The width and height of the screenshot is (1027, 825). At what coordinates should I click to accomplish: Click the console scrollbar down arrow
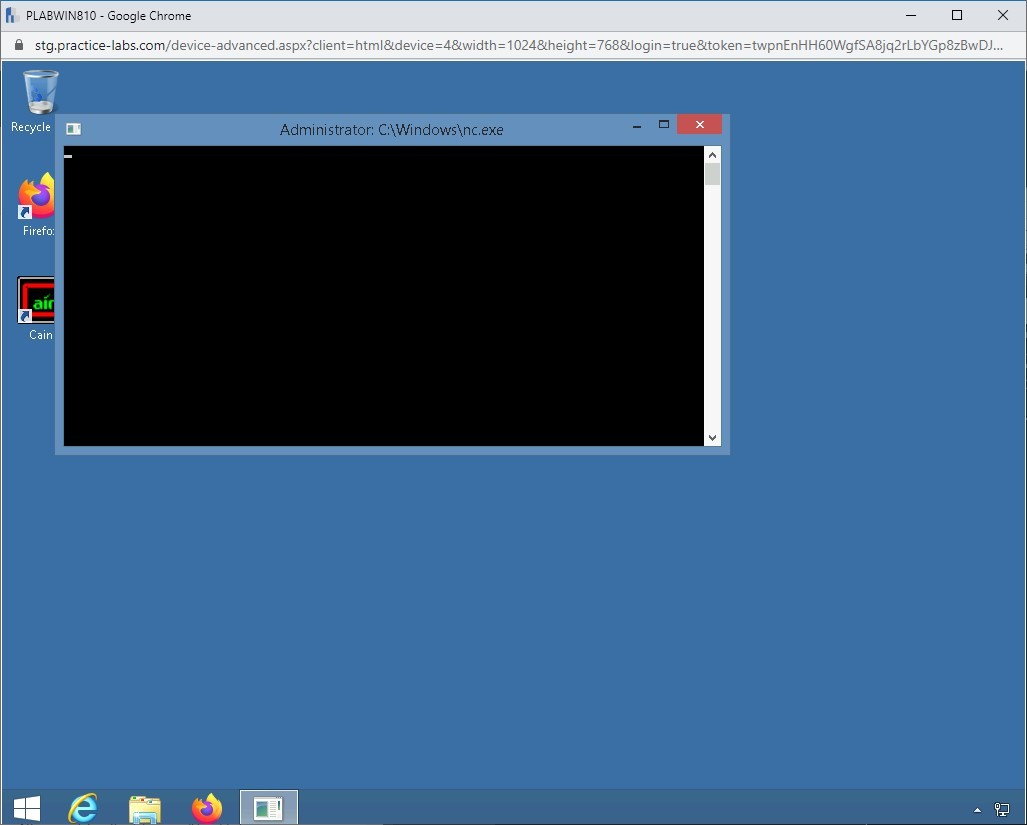(712, 437)
